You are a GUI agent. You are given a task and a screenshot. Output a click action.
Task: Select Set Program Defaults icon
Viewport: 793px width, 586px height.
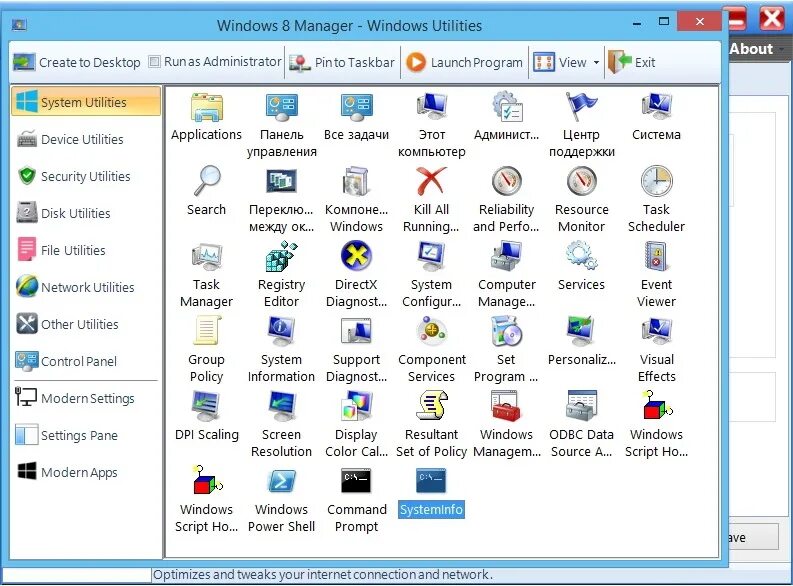(x=507, y=331)
